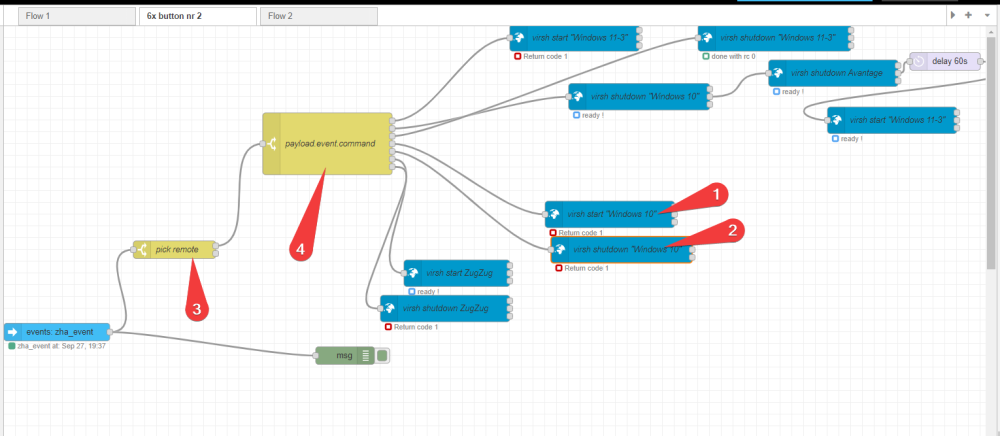Select virsh start ZugZug node
1000x436 pixels.
pyautogui.click(x=457, y=273)
